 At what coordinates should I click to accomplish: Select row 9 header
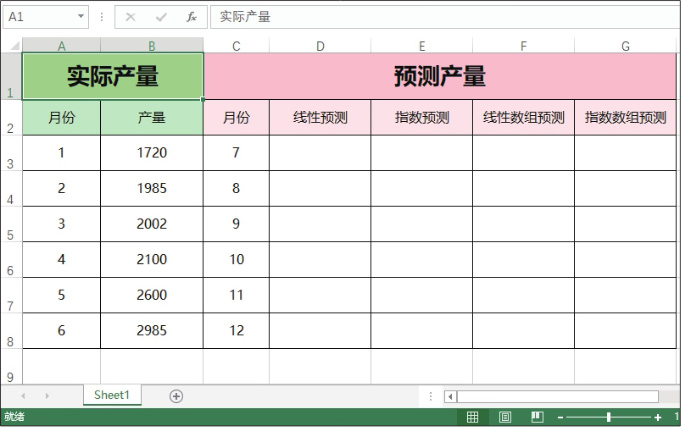pyautogui.click(x=11, y=367)
